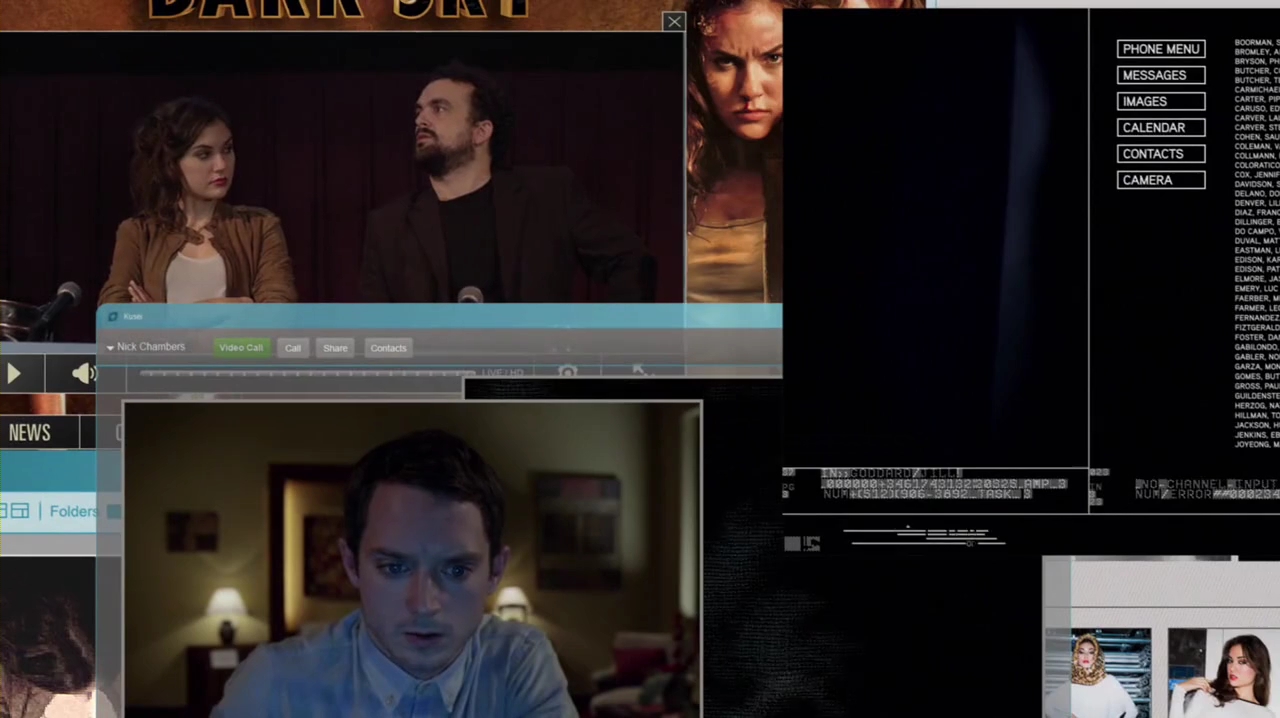Expand the Nick Chambers contact dropdown
Screen dimensions: 1280x718
click(110, 348)
